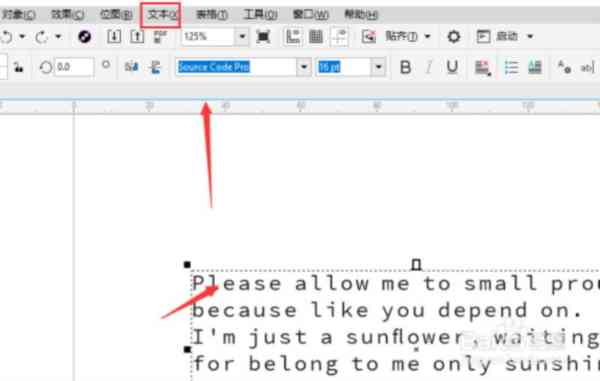
Task: Click the Undo arrow icon
Action: tap(7, 37)
